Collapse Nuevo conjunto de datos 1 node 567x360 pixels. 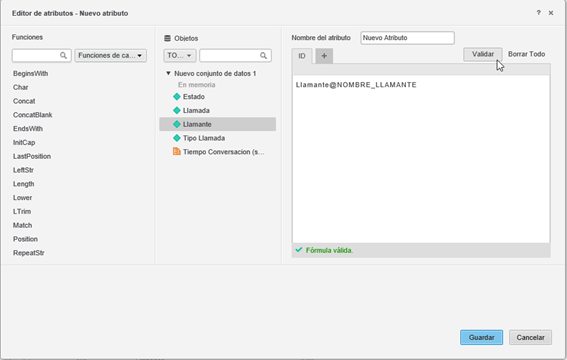(168, 73)
